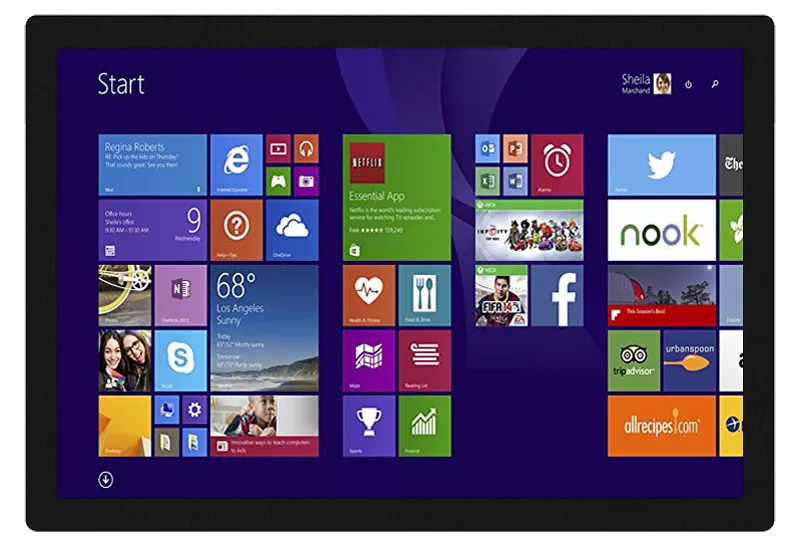Click the search magnifier icon
This screenshot has height=546, width=800.
[x=715, y=85]
